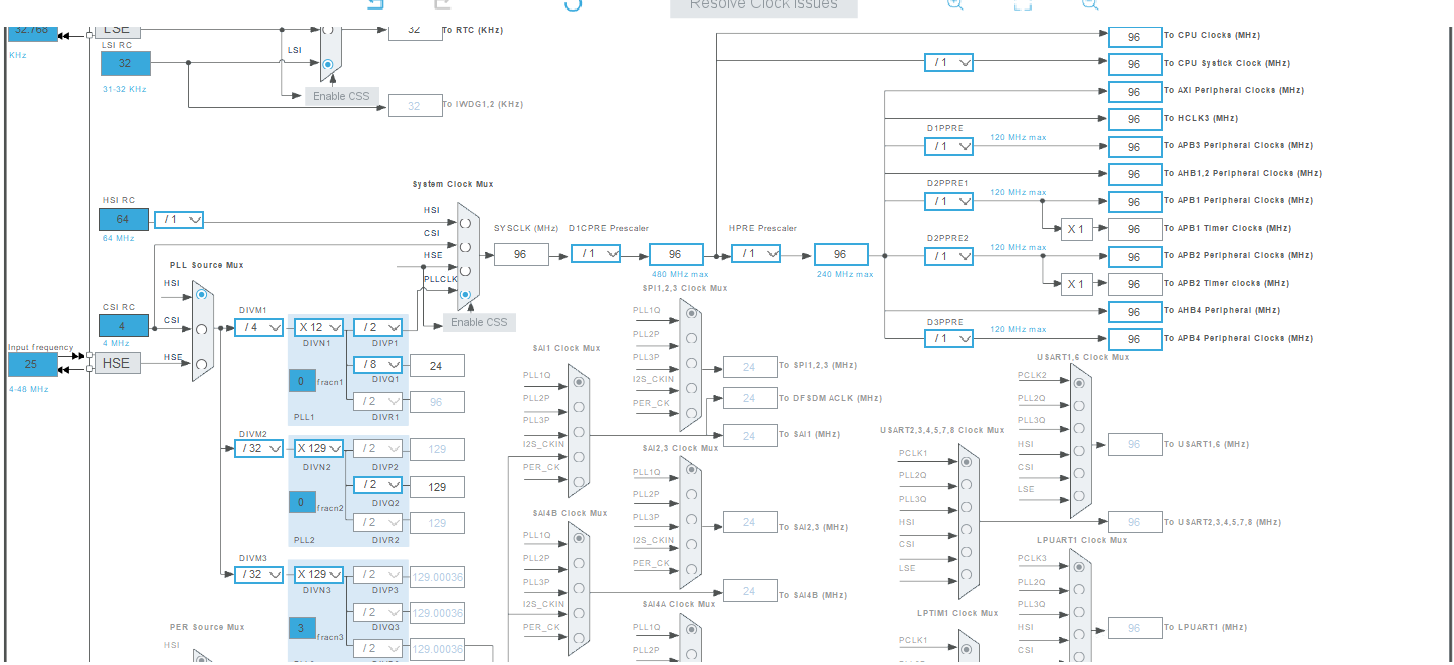The image size is (1454, 665).
Task: Select the zoom-out magnifier icon
Action: [1090, 5]
